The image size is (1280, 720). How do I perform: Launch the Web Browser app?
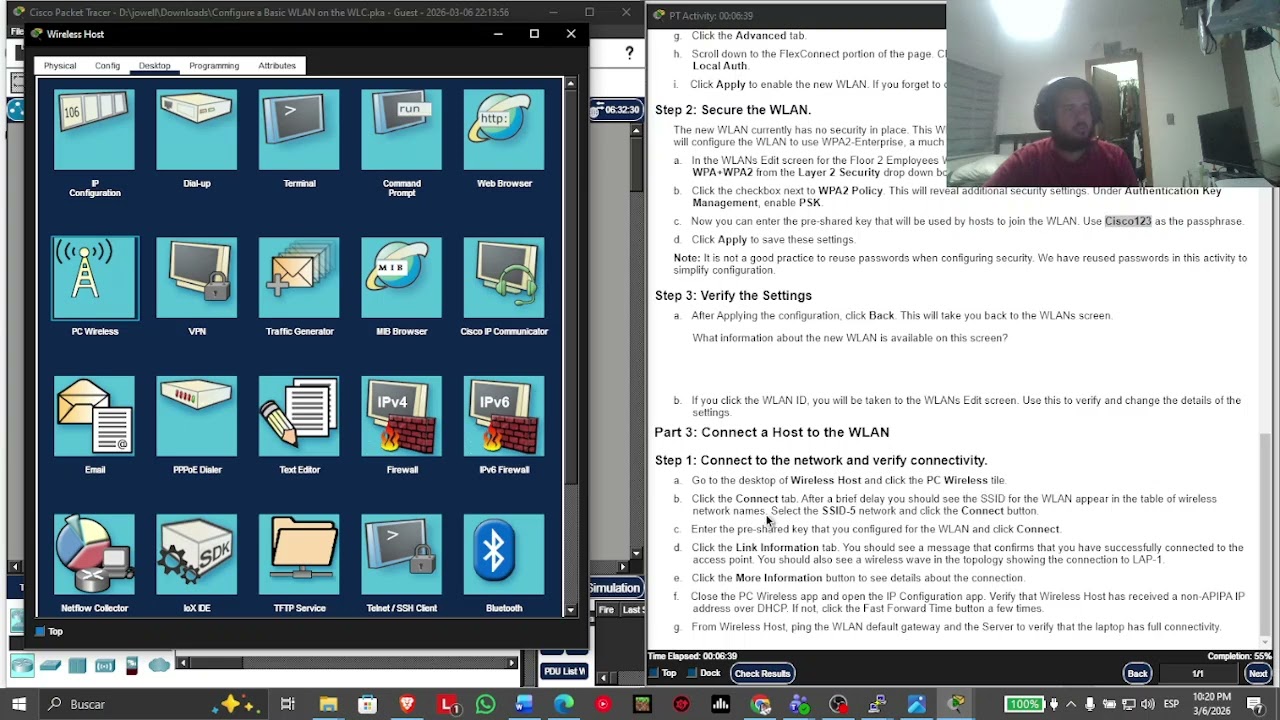[x=504, y=139]
